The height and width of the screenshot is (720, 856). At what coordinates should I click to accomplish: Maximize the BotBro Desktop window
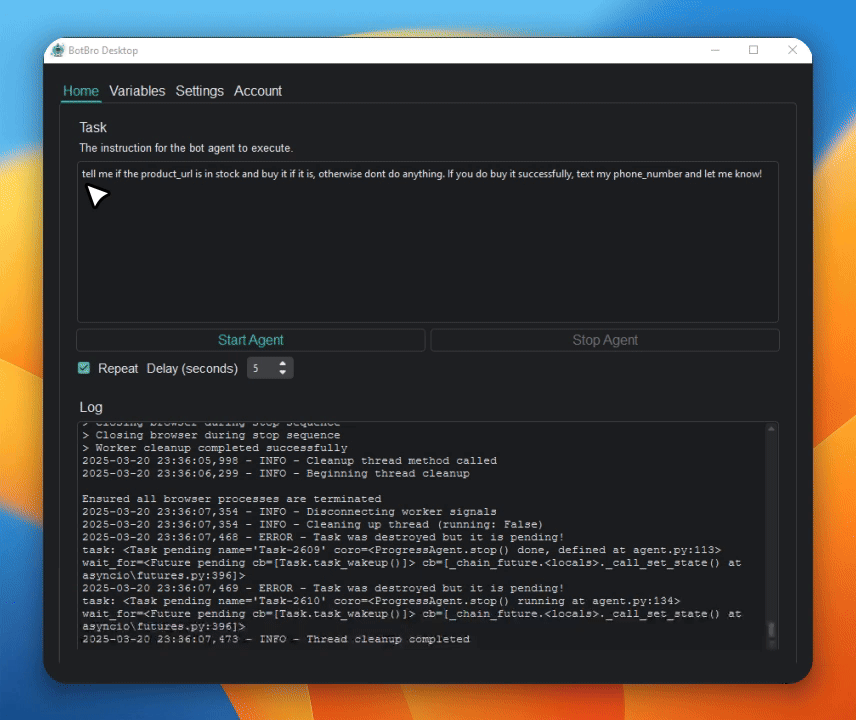click(x=754, y=50)
